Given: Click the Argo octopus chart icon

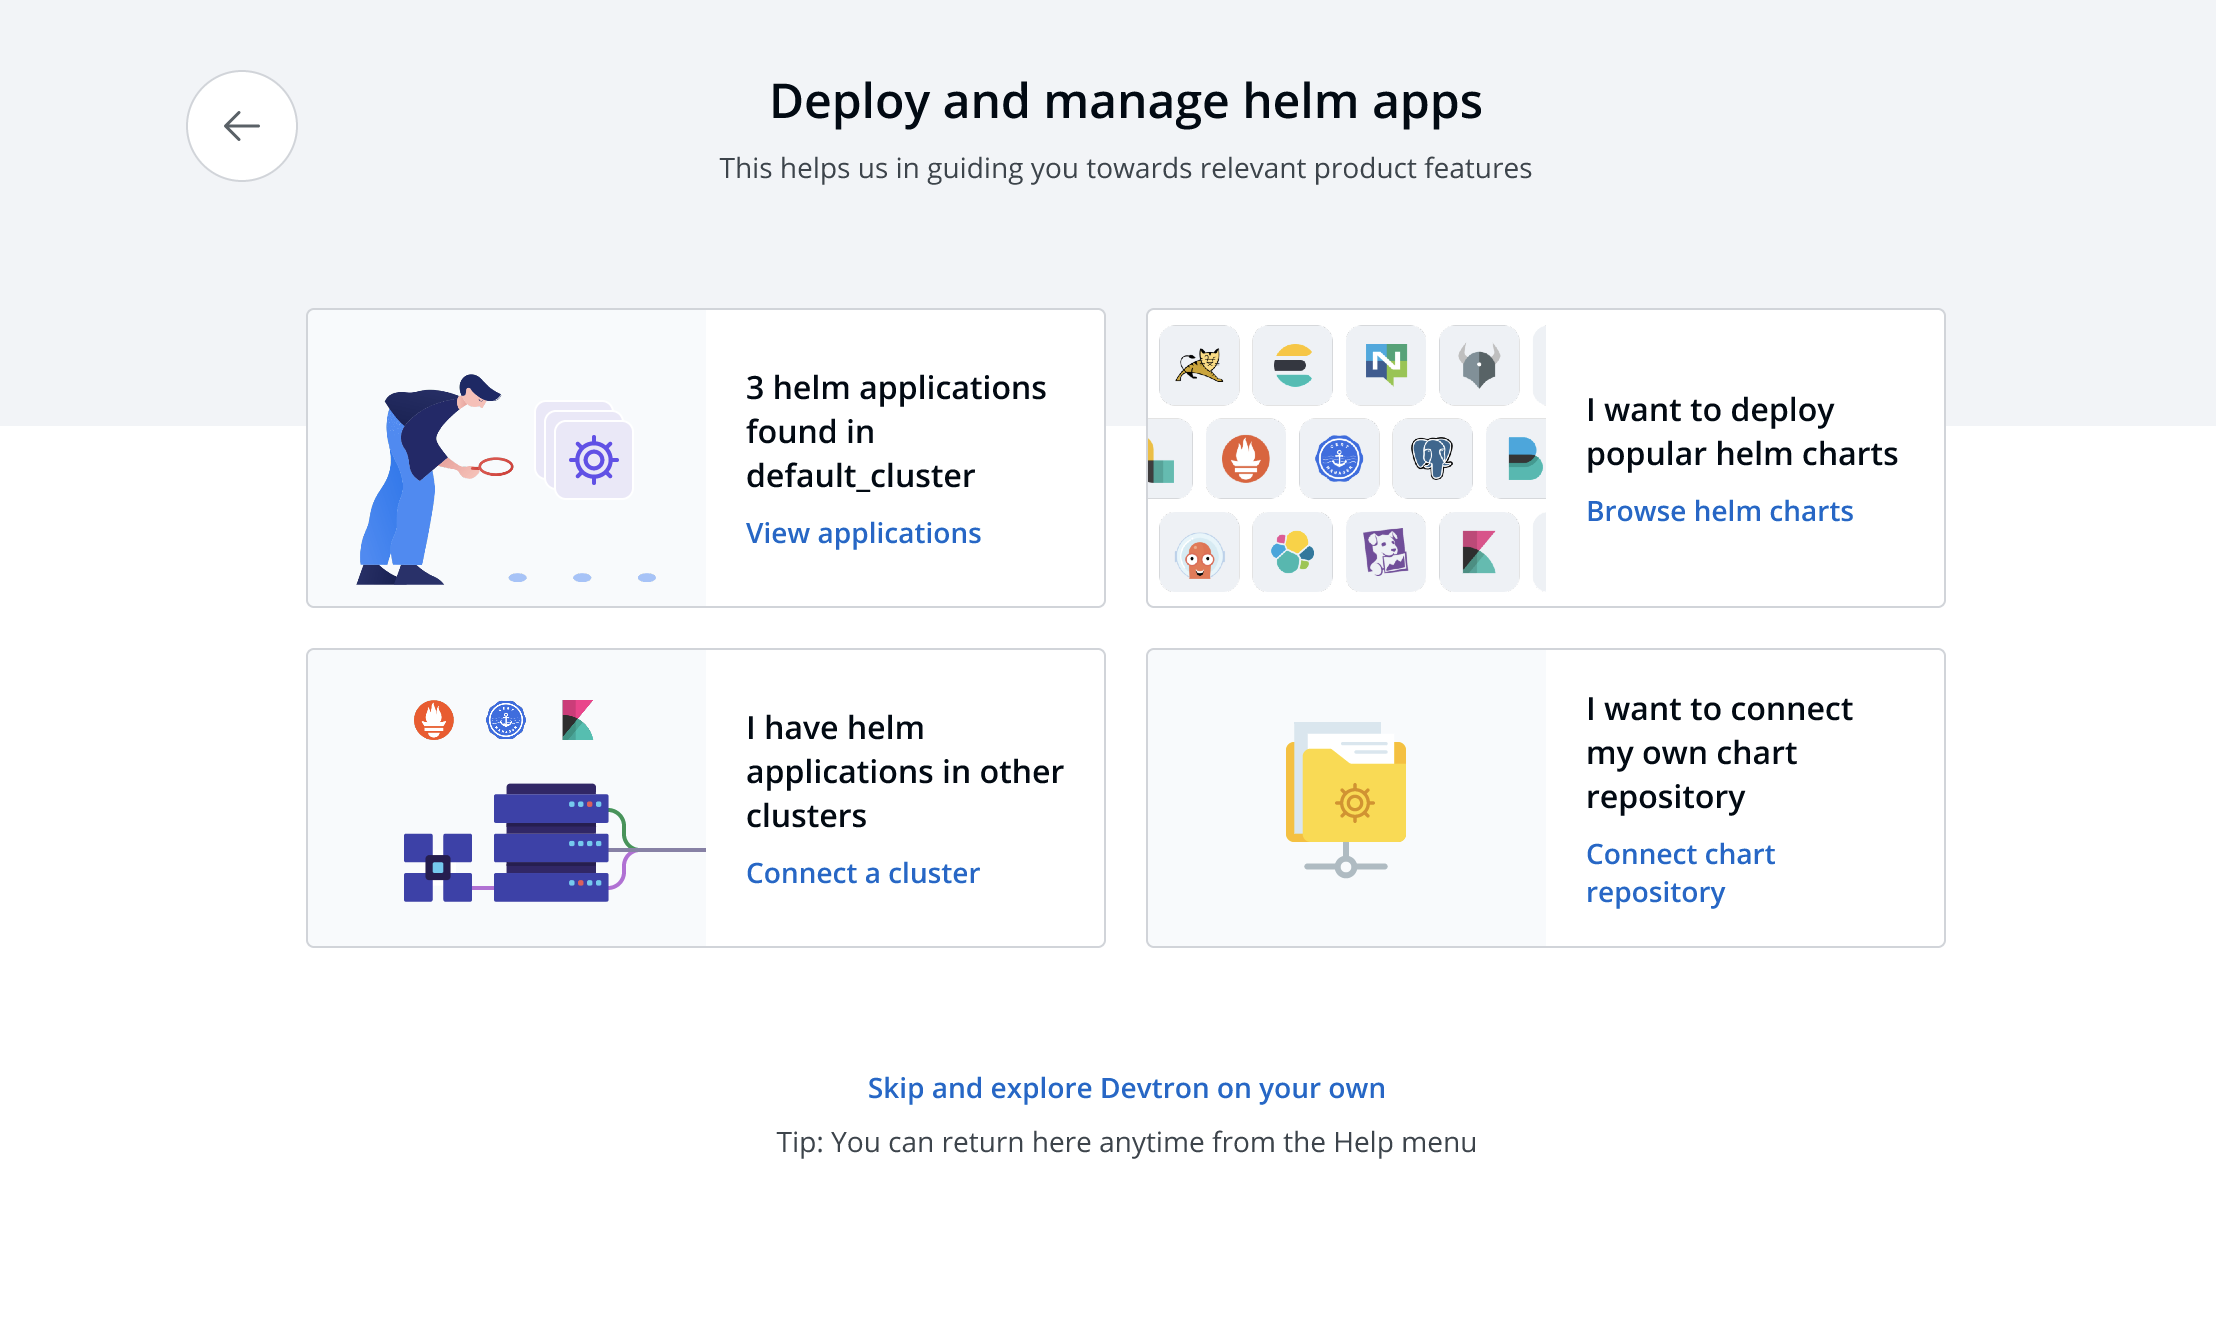Looking at the screenshot, I should tap(1199, 554).
